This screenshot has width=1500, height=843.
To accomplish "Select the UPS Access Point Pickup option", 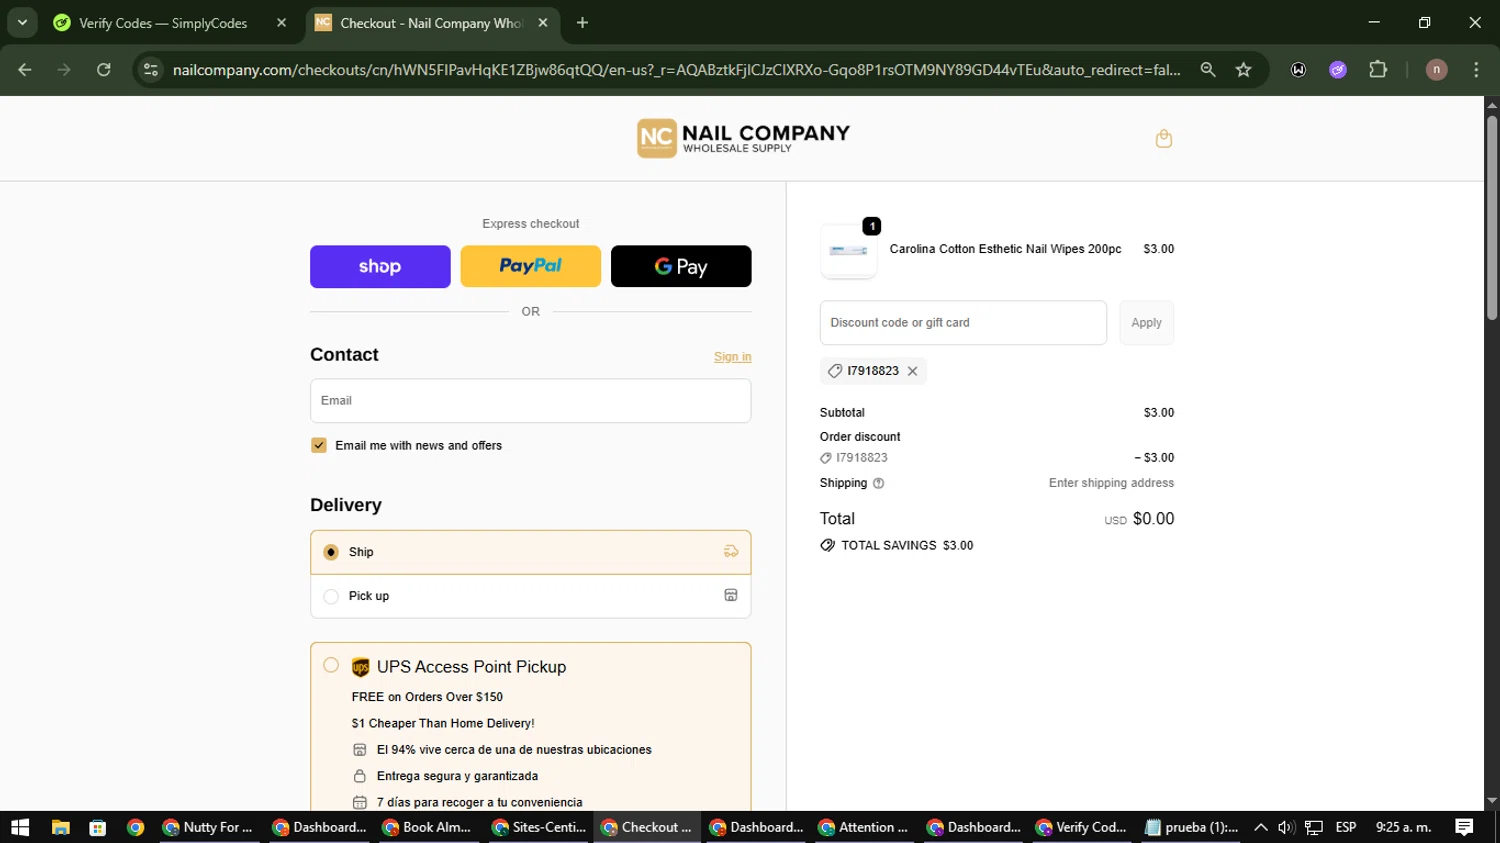I will click(331, 665).
